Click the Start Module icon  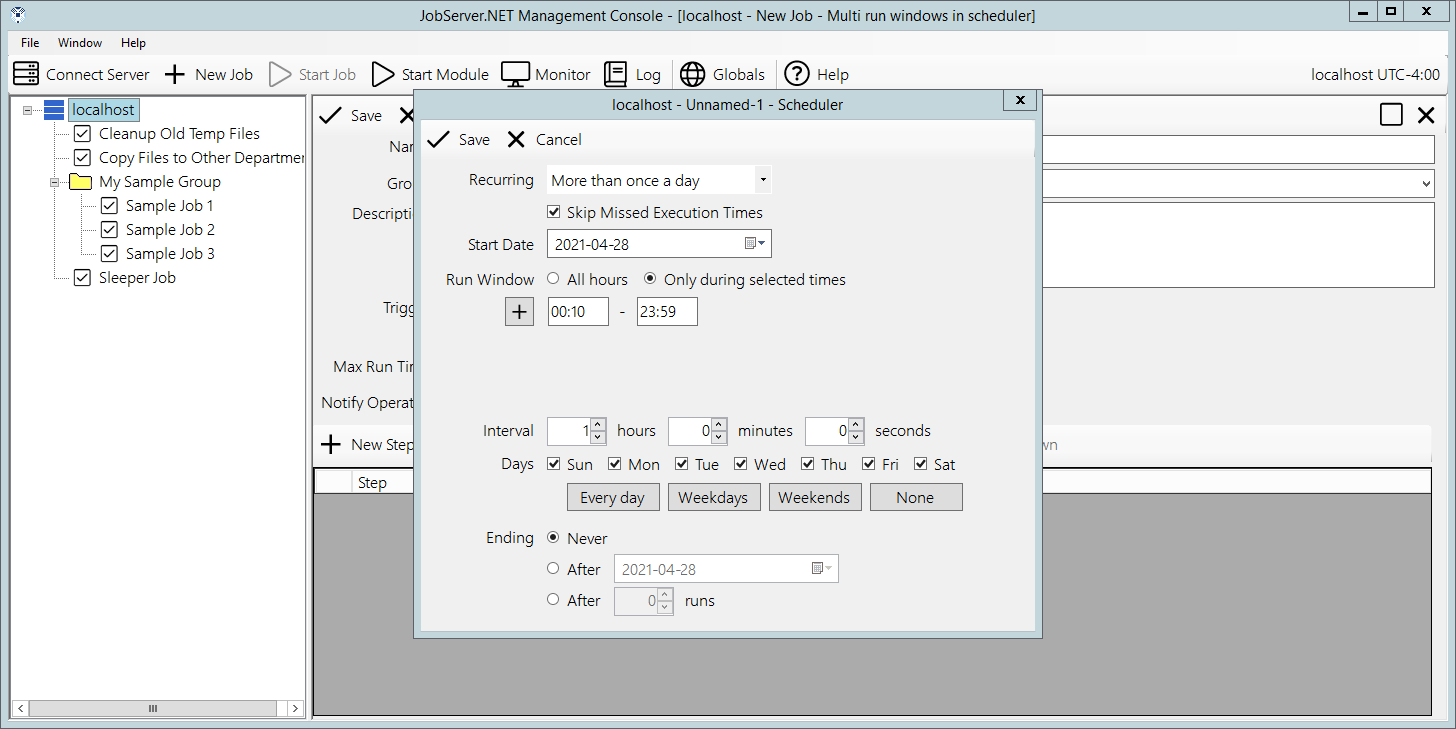[384, 73]
